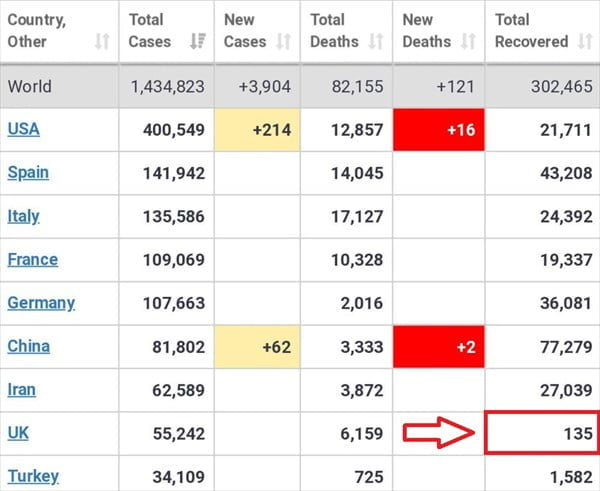Open France country page link

pyautogui.click(x=32, y=259)
